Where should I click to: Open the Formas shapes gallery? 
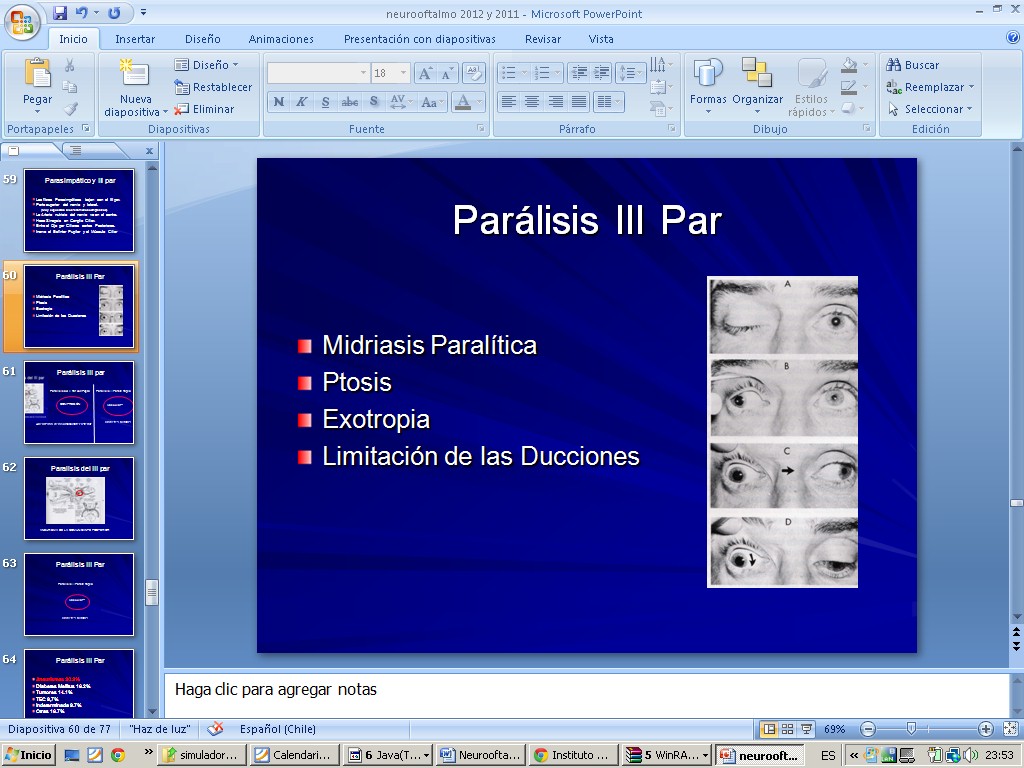[708, 80]
